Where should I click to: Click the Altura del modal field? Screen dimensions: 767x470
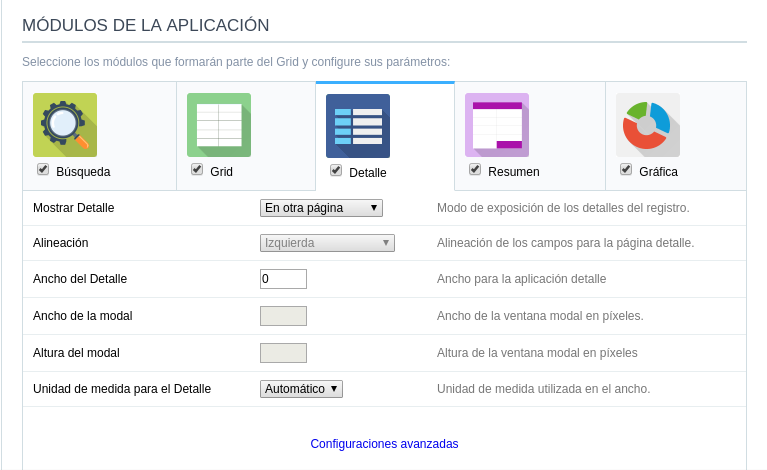click(283, 353)
